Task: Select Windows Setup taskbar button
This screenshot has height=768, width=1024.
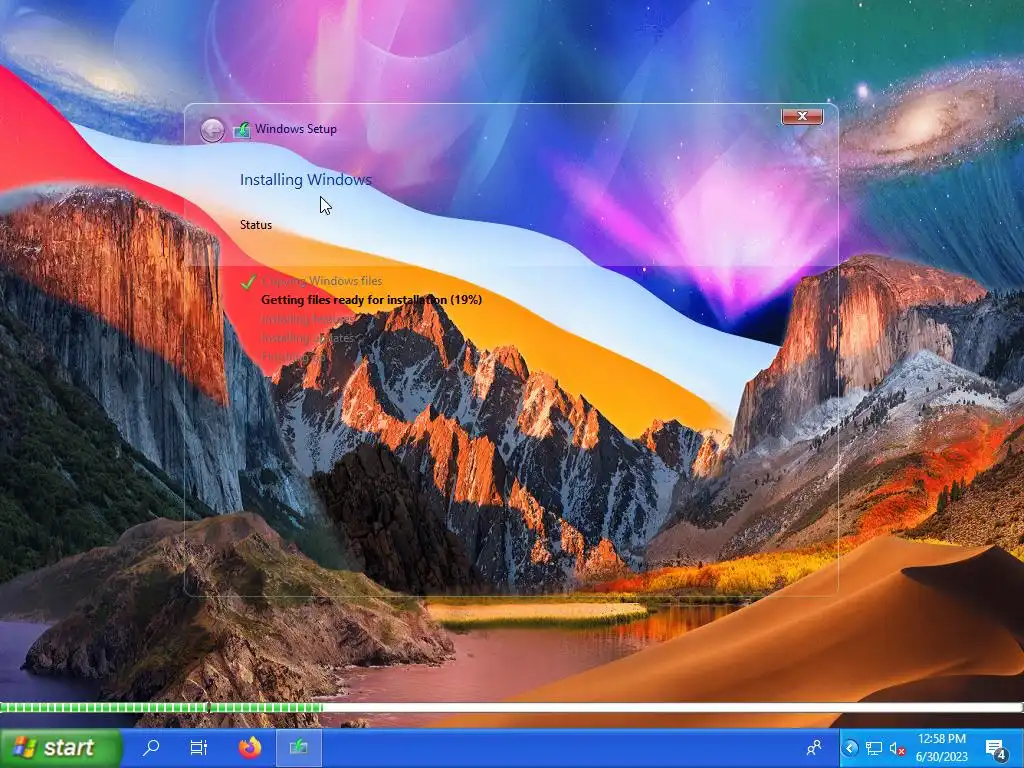Action: (x=299, y=747)
